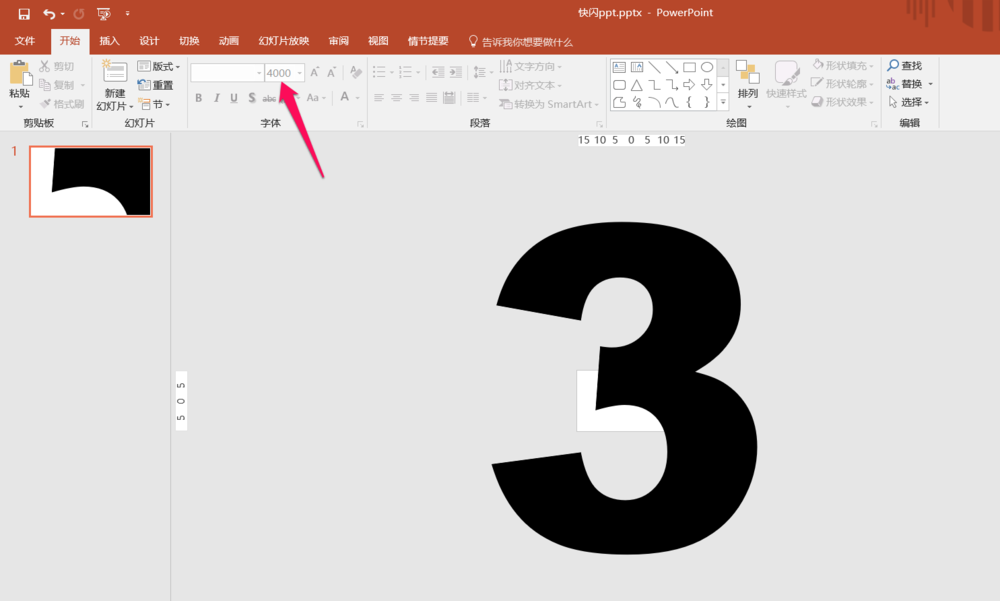The width and height of the screenshot is (1000, 601).
Task: Choose the oval shape
Action: point(707,67)
